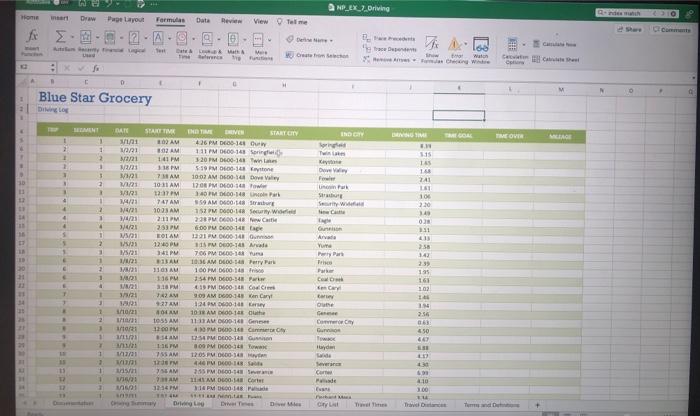Click the formula bar cancel X icon
The image size is (700, 416).
(x=67, y=68)
